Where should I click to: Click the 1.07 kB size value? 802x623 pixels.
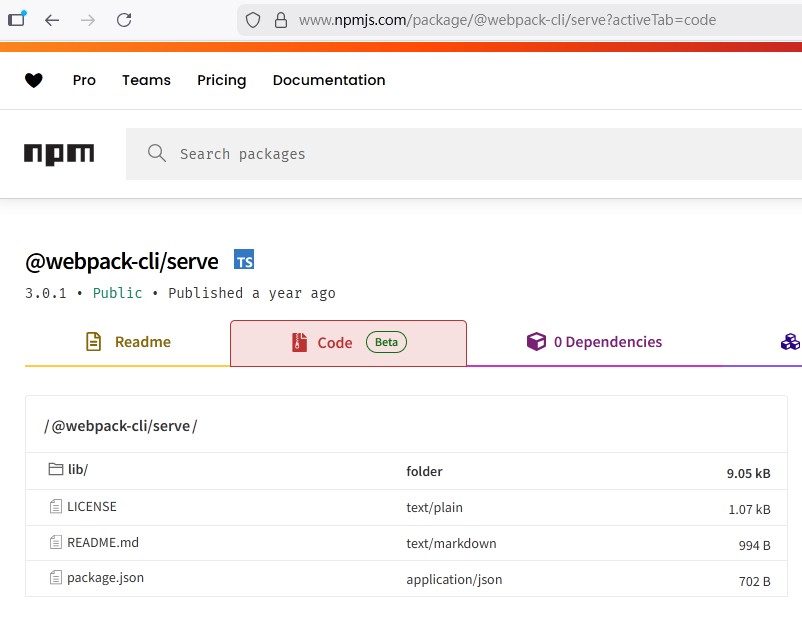pos(749,509)
